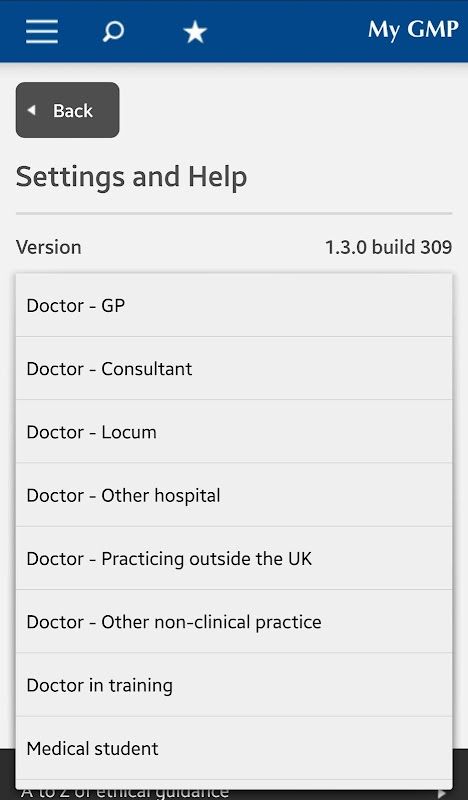This screenshot has height=800, width=468.
Task: Pick Doctor - Locum from dropdown
Action: coord(234,432)
